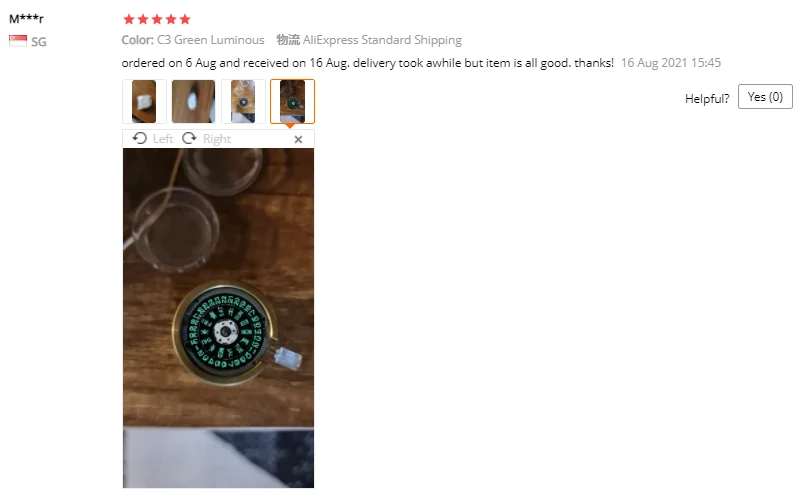This screenshot has width=801, height=500.
Task: Open the second review photo thumbnail
Action: tap(193, 101)
